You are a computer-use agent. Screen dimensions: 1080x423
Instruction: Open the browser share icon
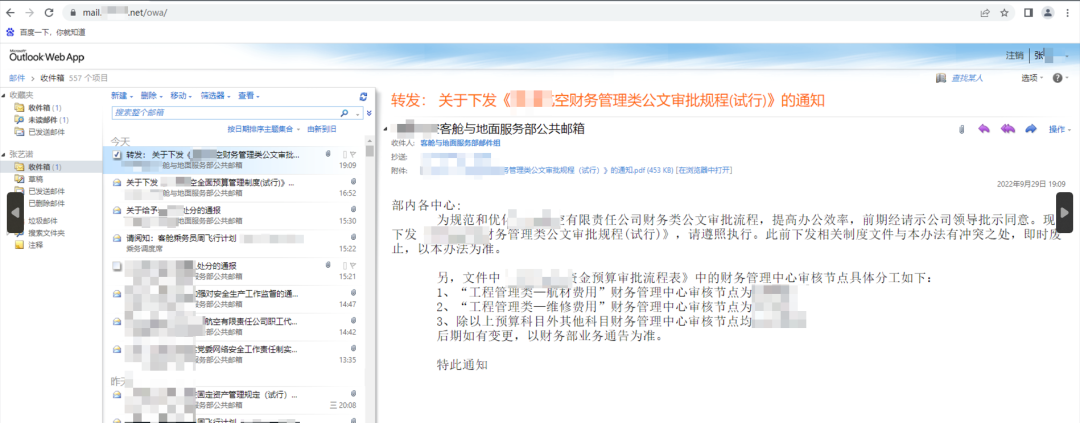tap(985, 12)
